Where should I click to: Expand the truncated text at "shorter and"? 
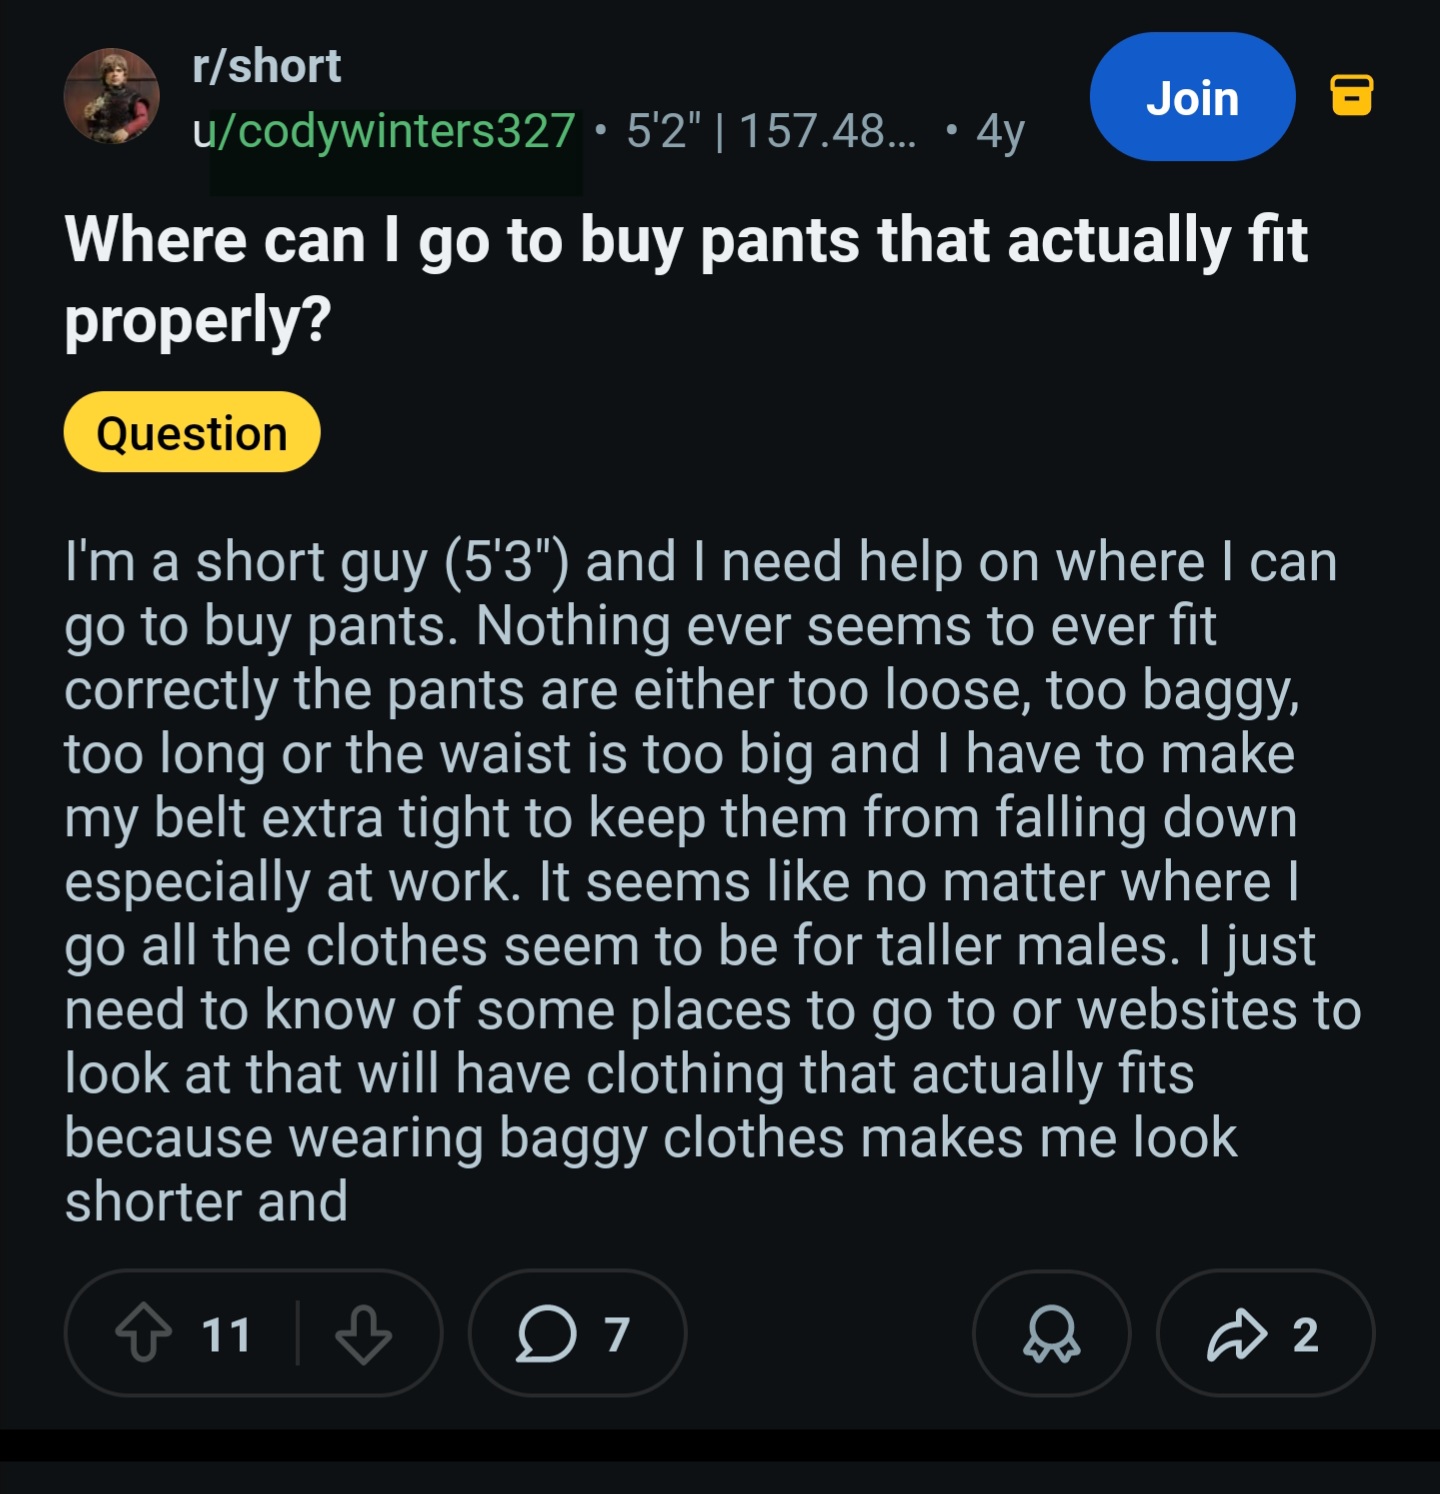point(207,1201)
